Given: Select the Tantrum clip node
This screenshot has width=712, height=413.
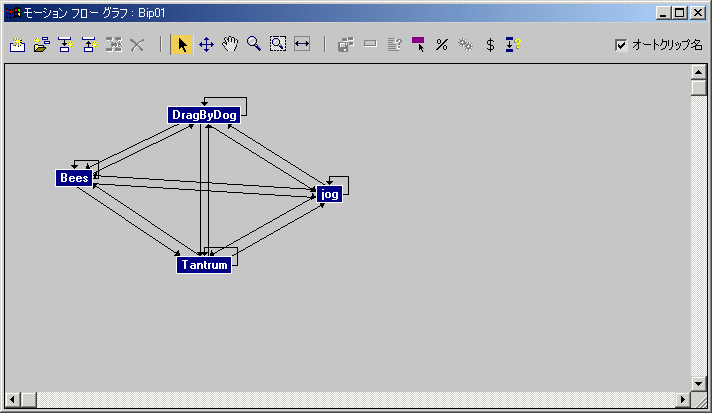Looking at the screenshot, I should (x=204, y=265).
